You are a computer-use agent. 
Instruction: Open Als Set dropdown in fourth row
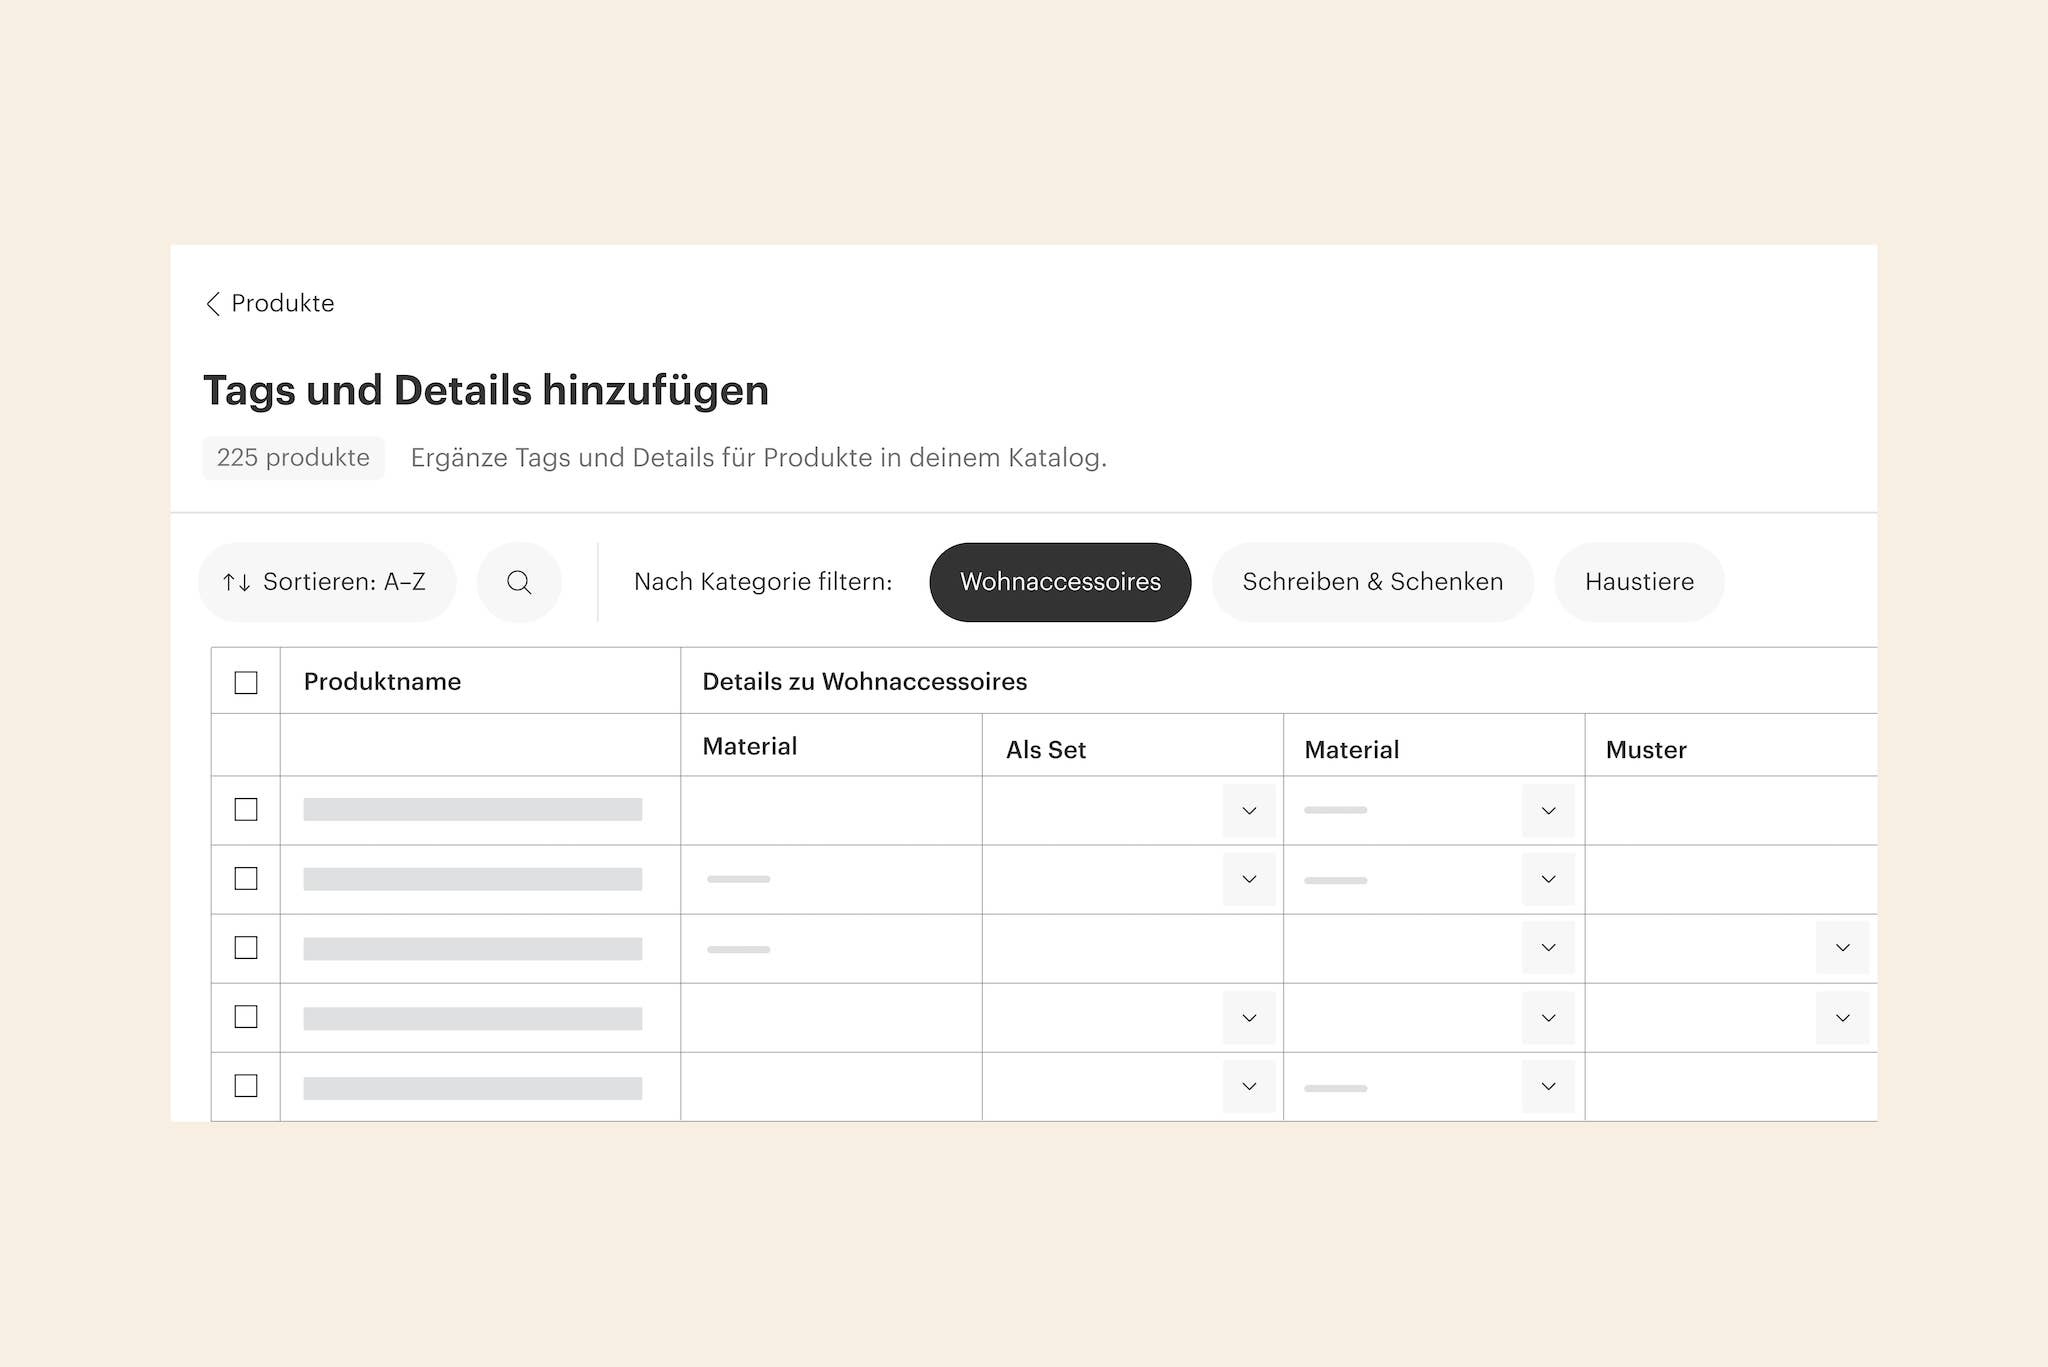1248,1017
